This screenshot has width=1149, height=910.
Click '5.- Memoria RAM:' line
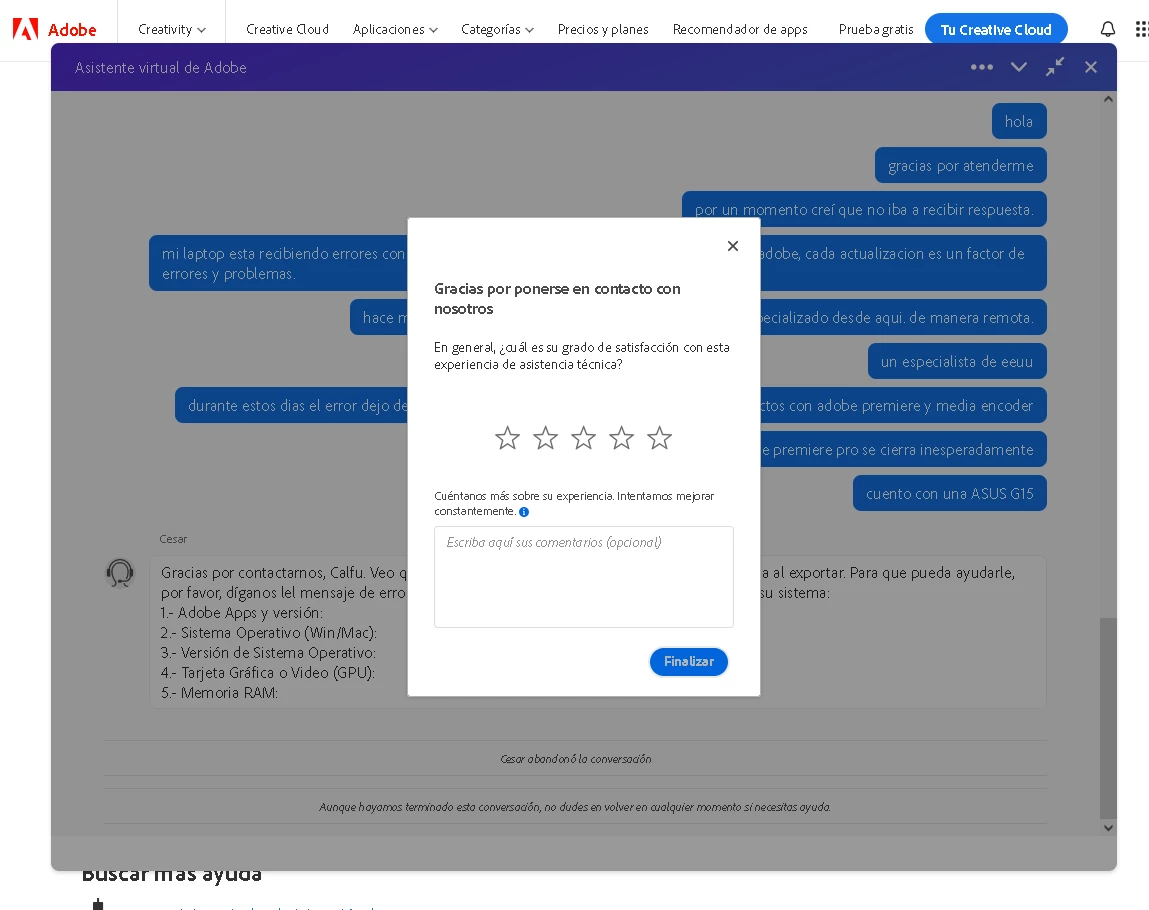[x=219, y=692]
